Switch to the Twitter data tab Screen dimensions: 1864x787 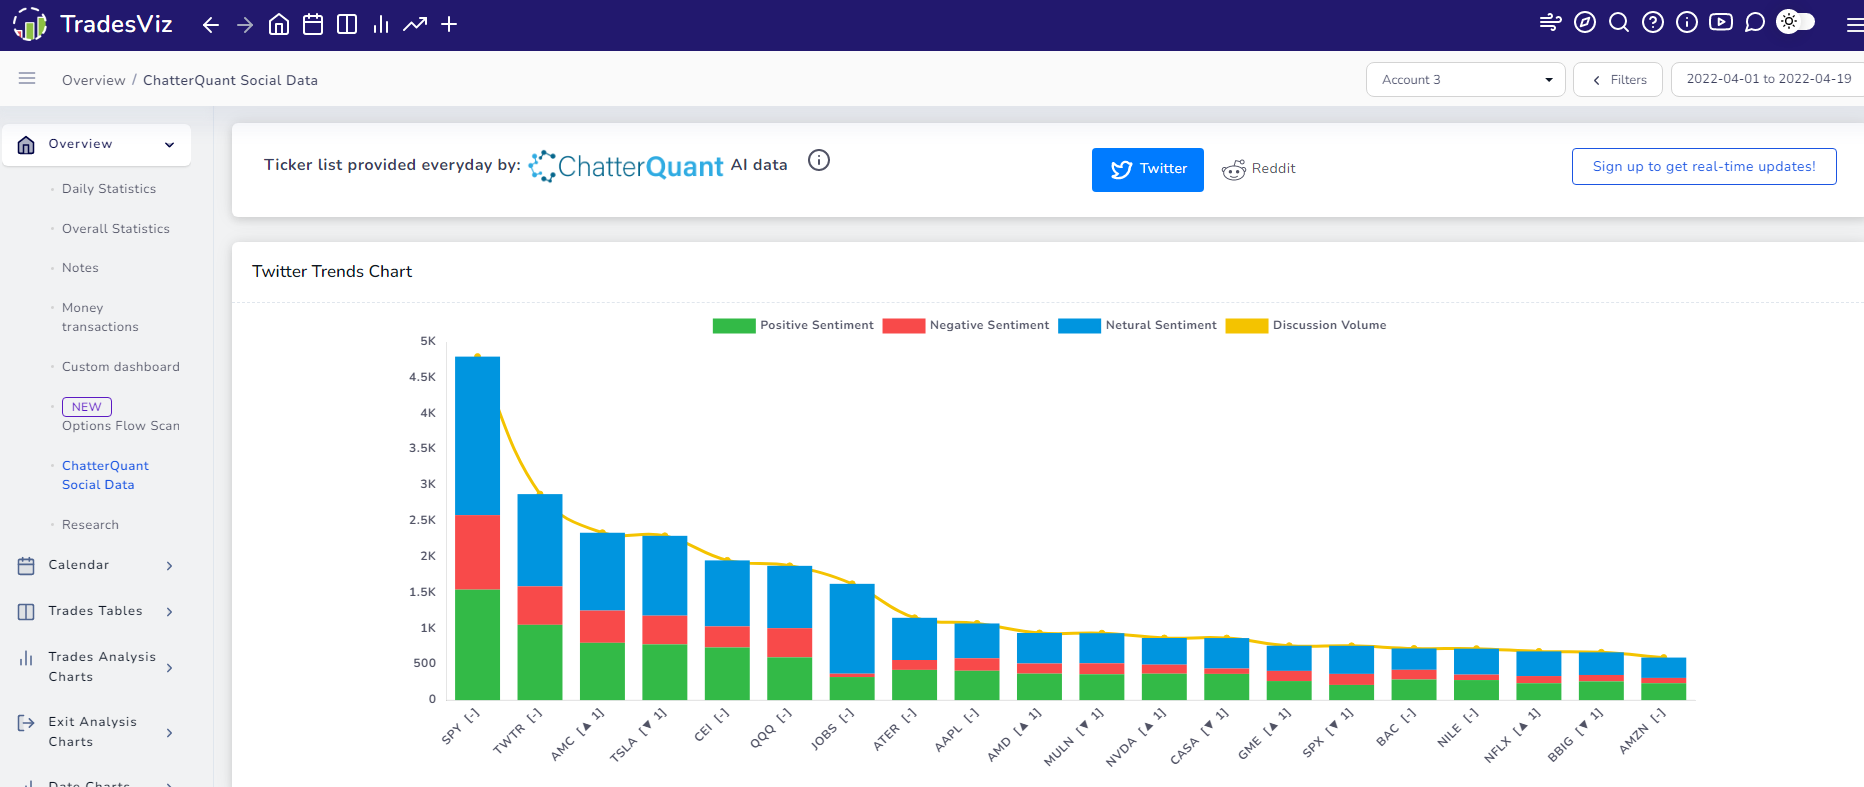click(x=1148, y=169)
